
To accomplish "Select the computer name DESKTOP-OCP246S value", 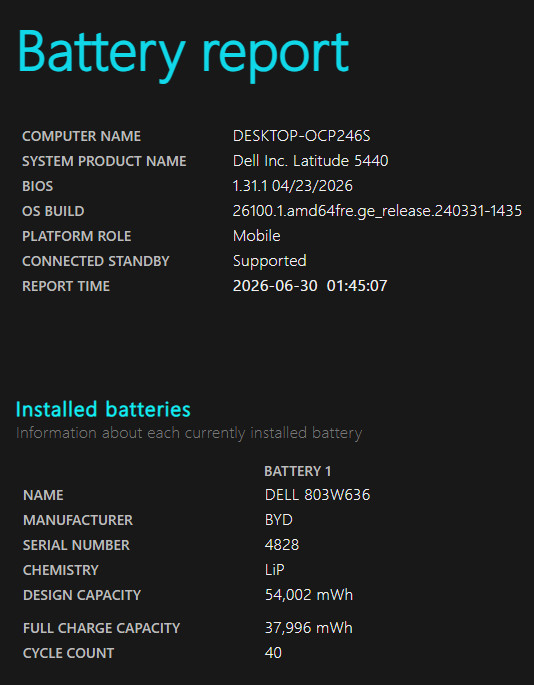I will (x=302, y=136).
